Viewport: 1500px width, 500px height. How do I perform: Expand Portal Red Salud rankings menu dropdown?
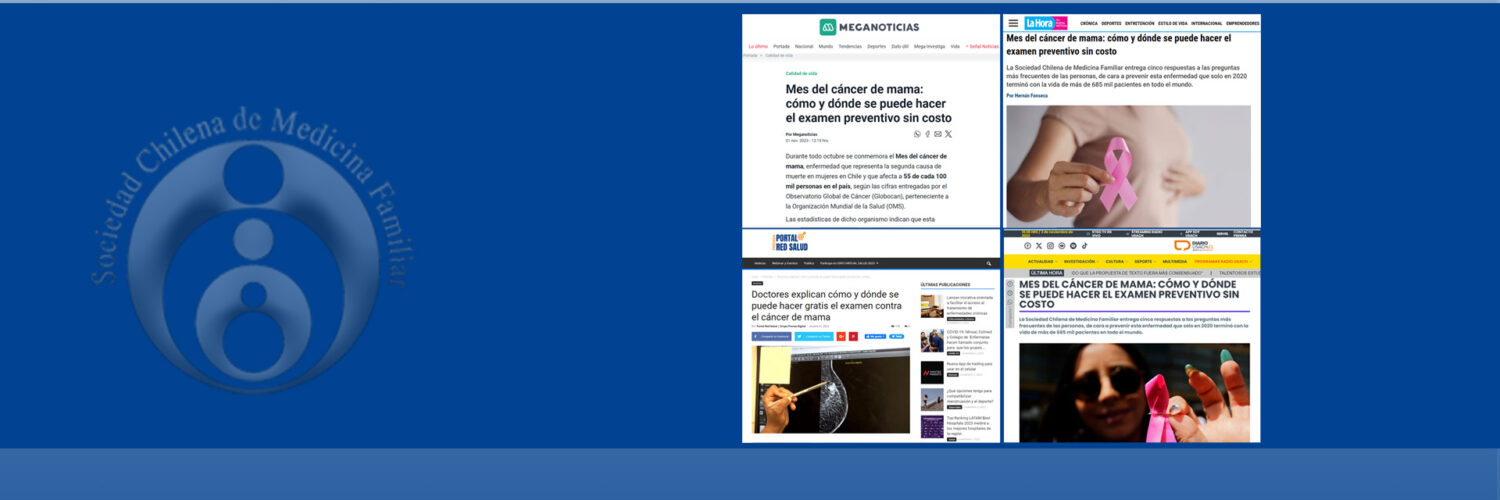(x=849, y=263)
